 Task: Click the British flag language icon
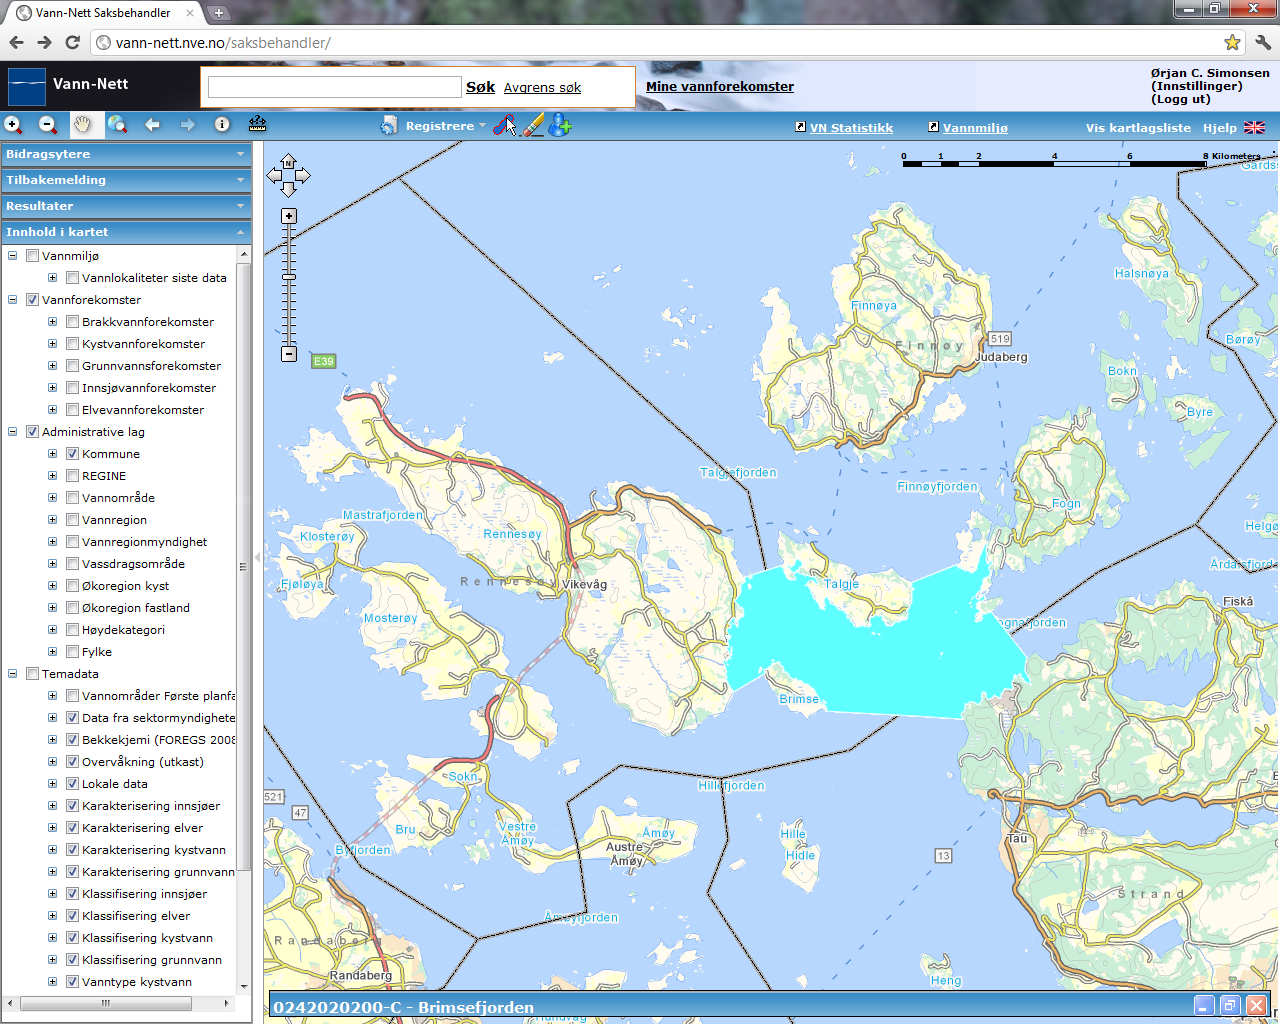(x=1254, y=128)
